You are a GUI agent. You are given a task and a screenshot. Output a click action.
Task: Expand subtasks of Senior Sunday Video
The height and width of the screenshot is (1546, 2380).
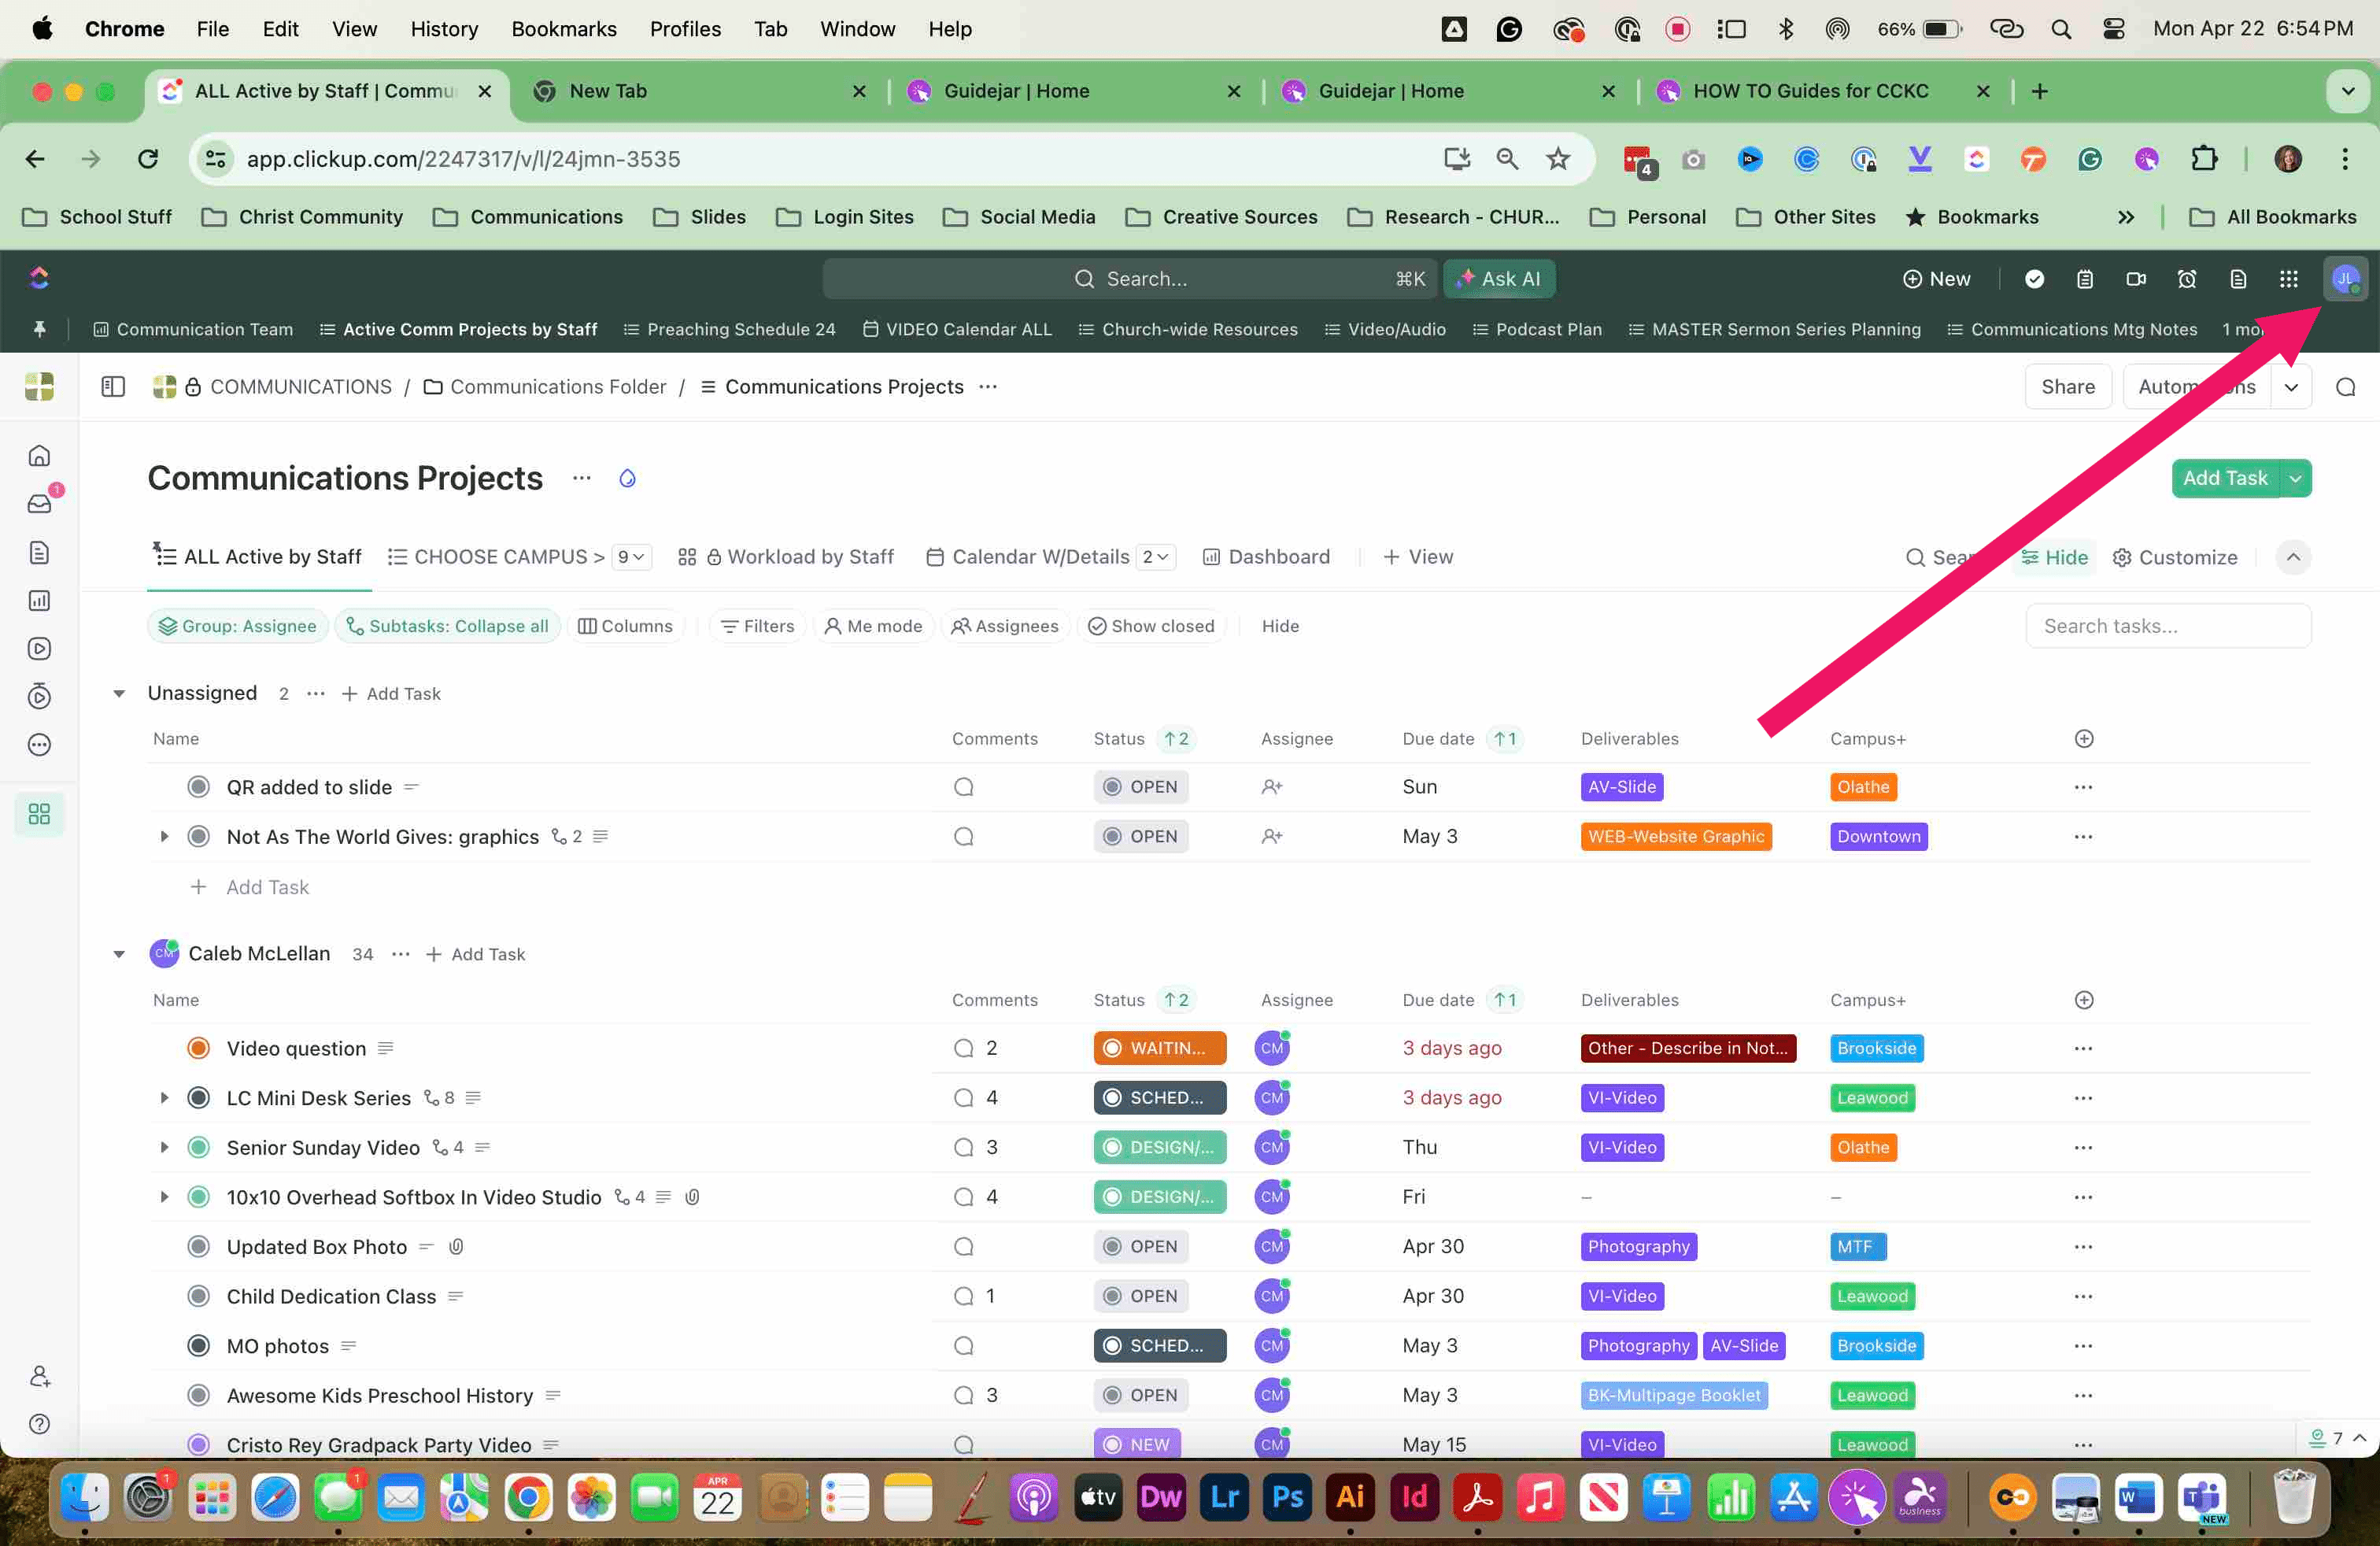click(165, 1147)
